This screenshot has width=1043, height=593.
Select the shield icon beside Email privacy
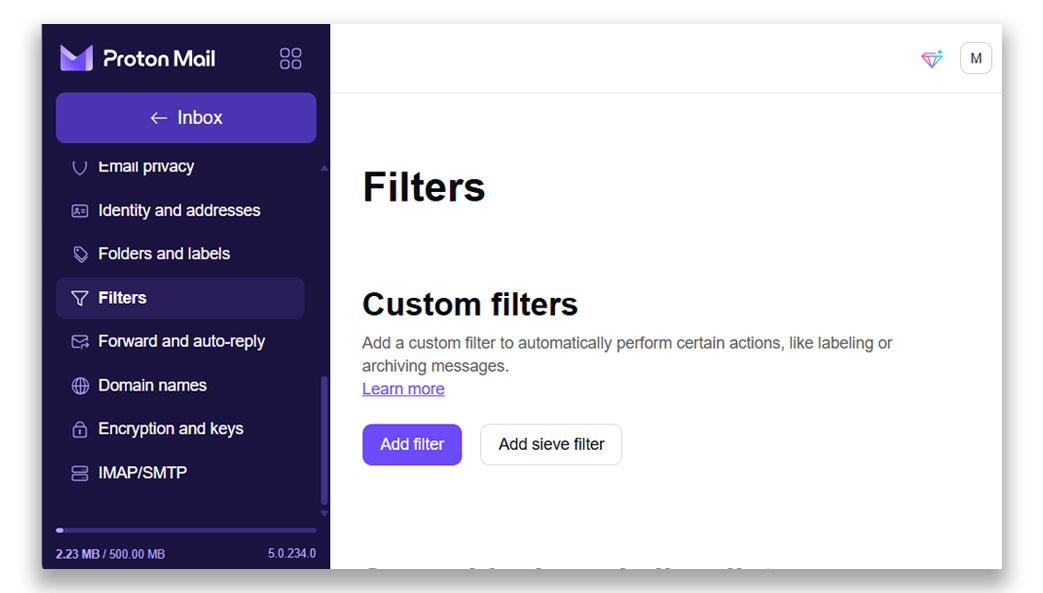click(80, 166)
